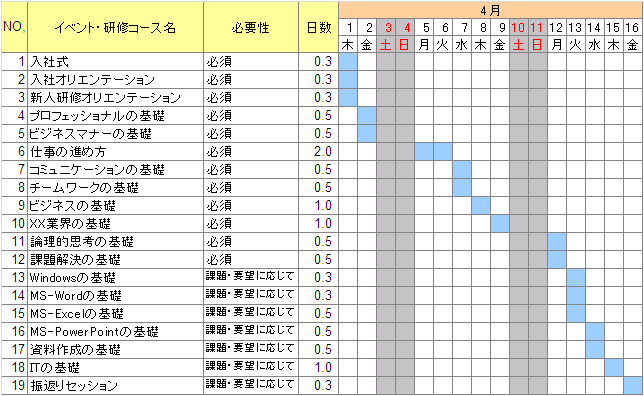Select the 入社オリエンテーション cell
Screen dimensions: 644x396
point(115,80)
